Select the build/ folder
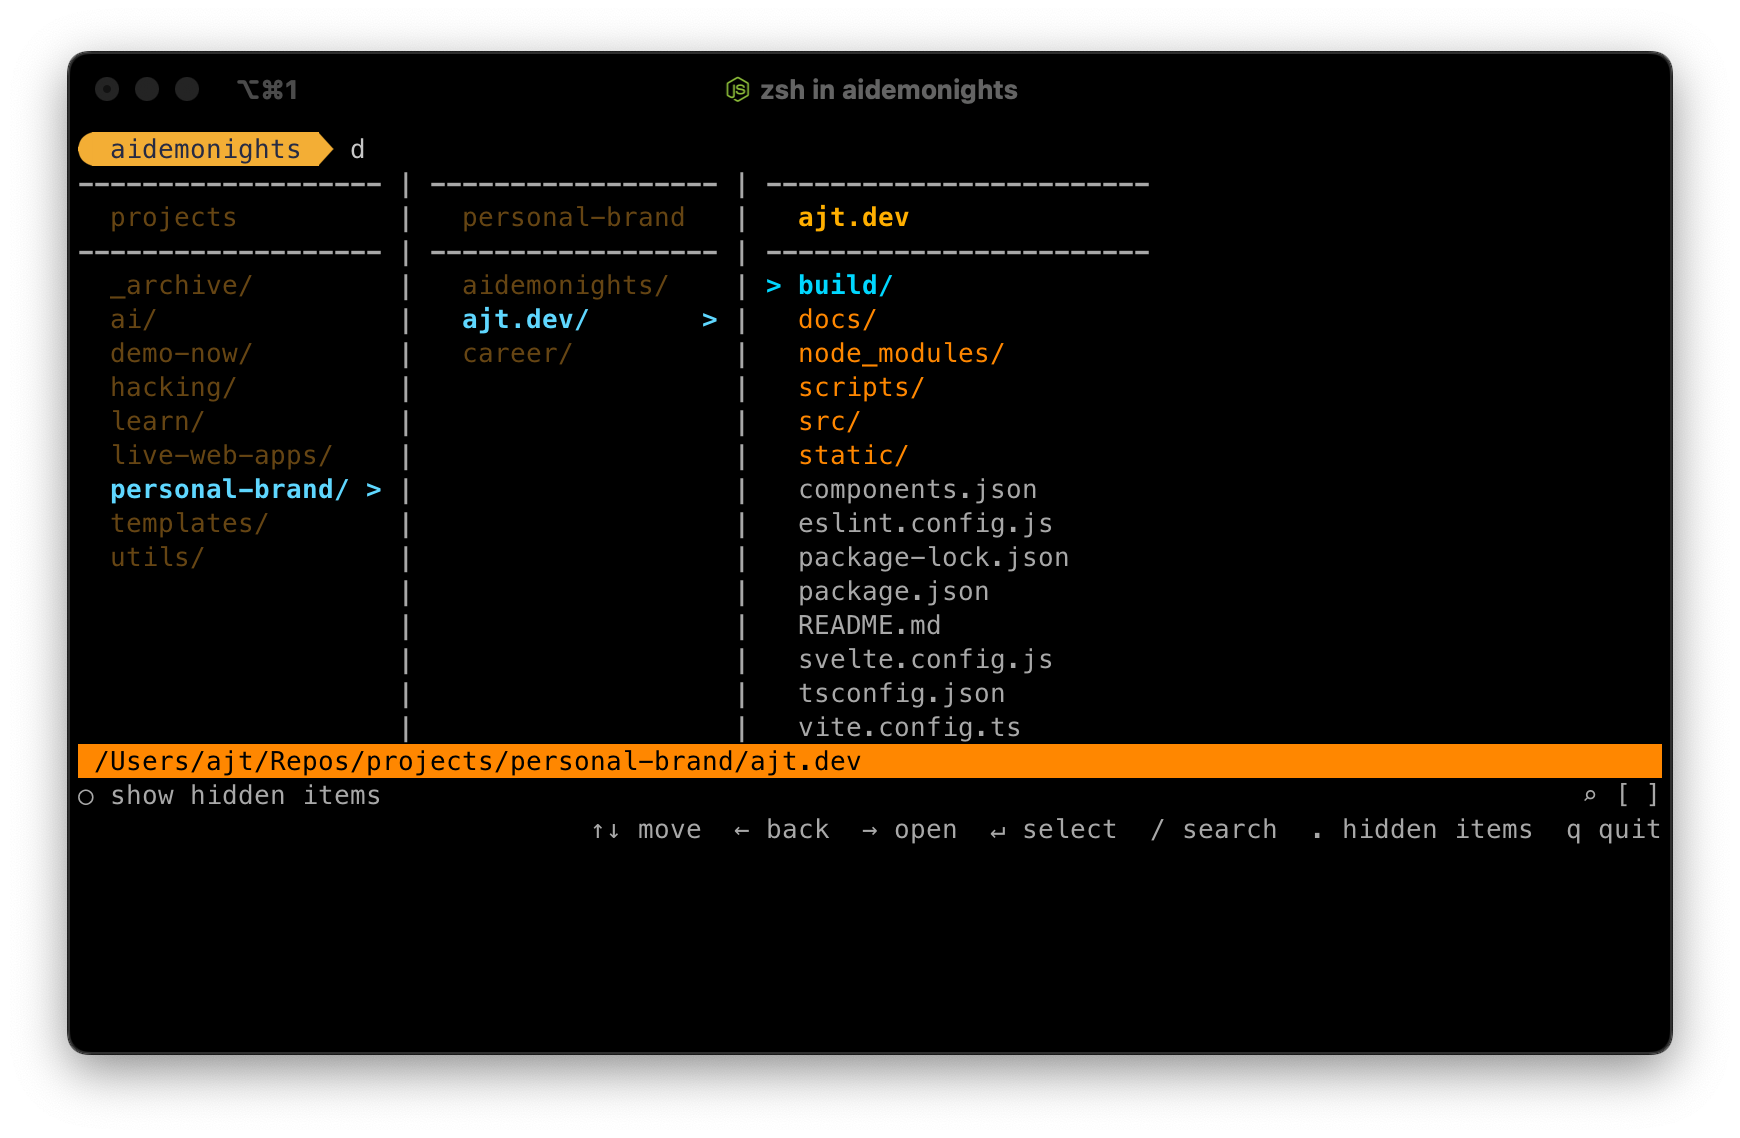 (845, 286)
